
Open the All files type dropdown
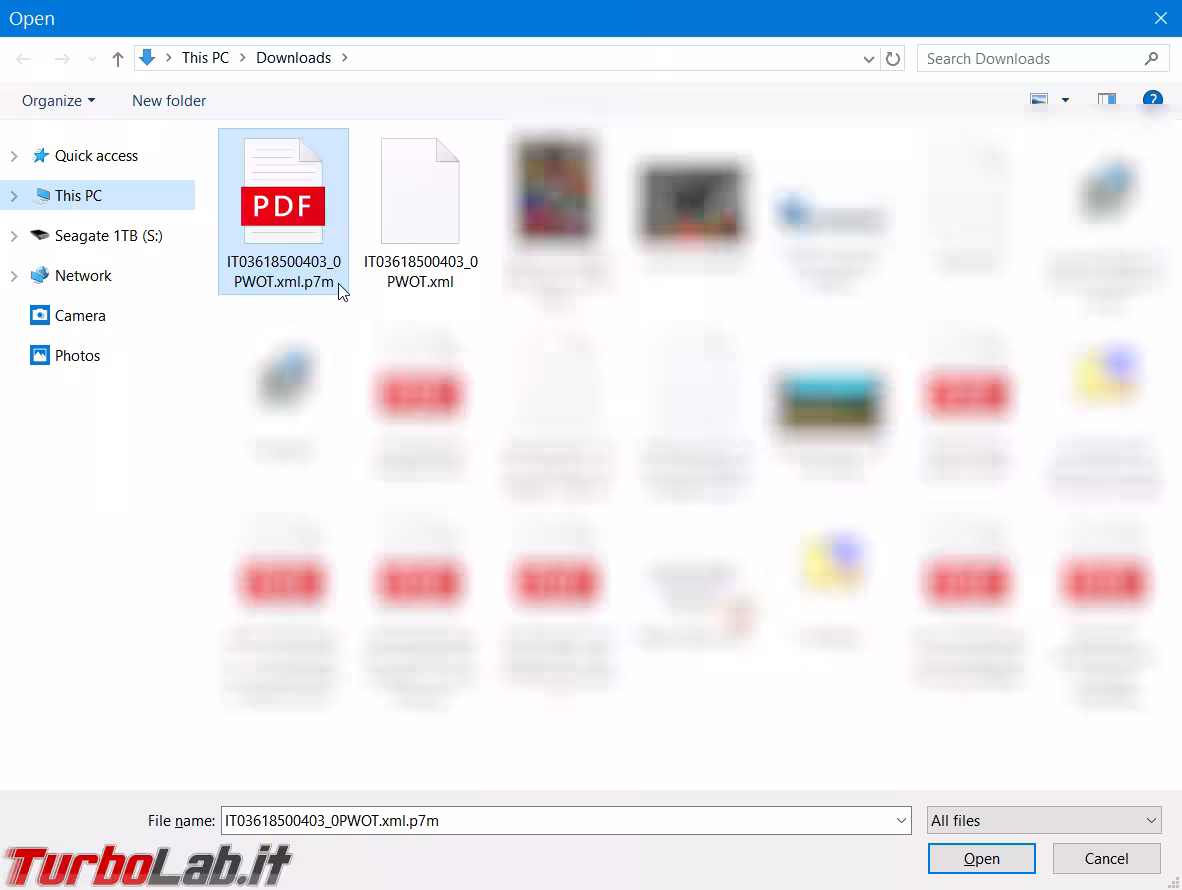coord(1044,821)
